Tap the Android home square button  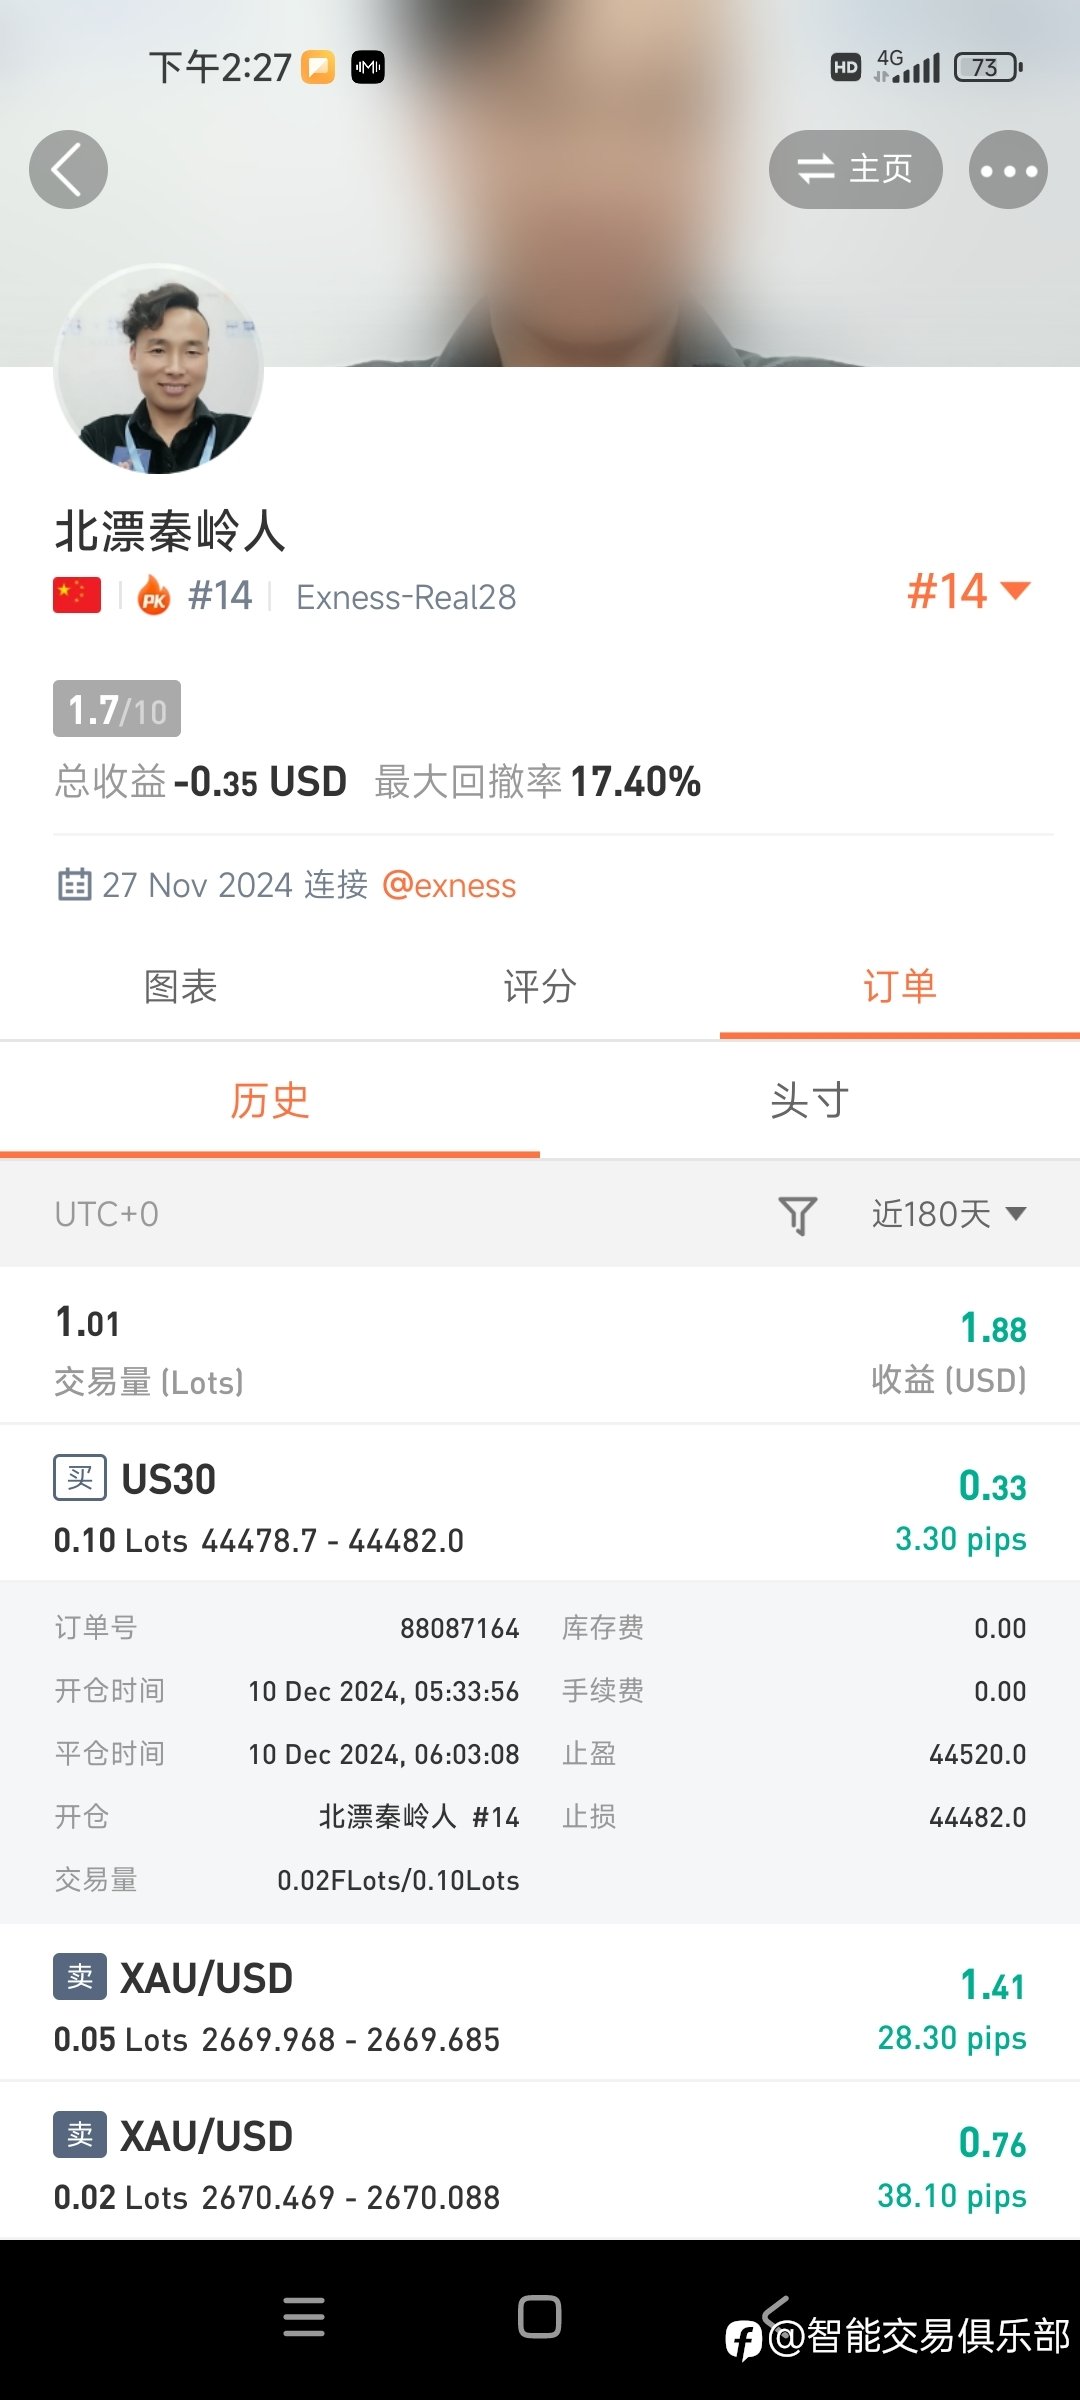540,2317
